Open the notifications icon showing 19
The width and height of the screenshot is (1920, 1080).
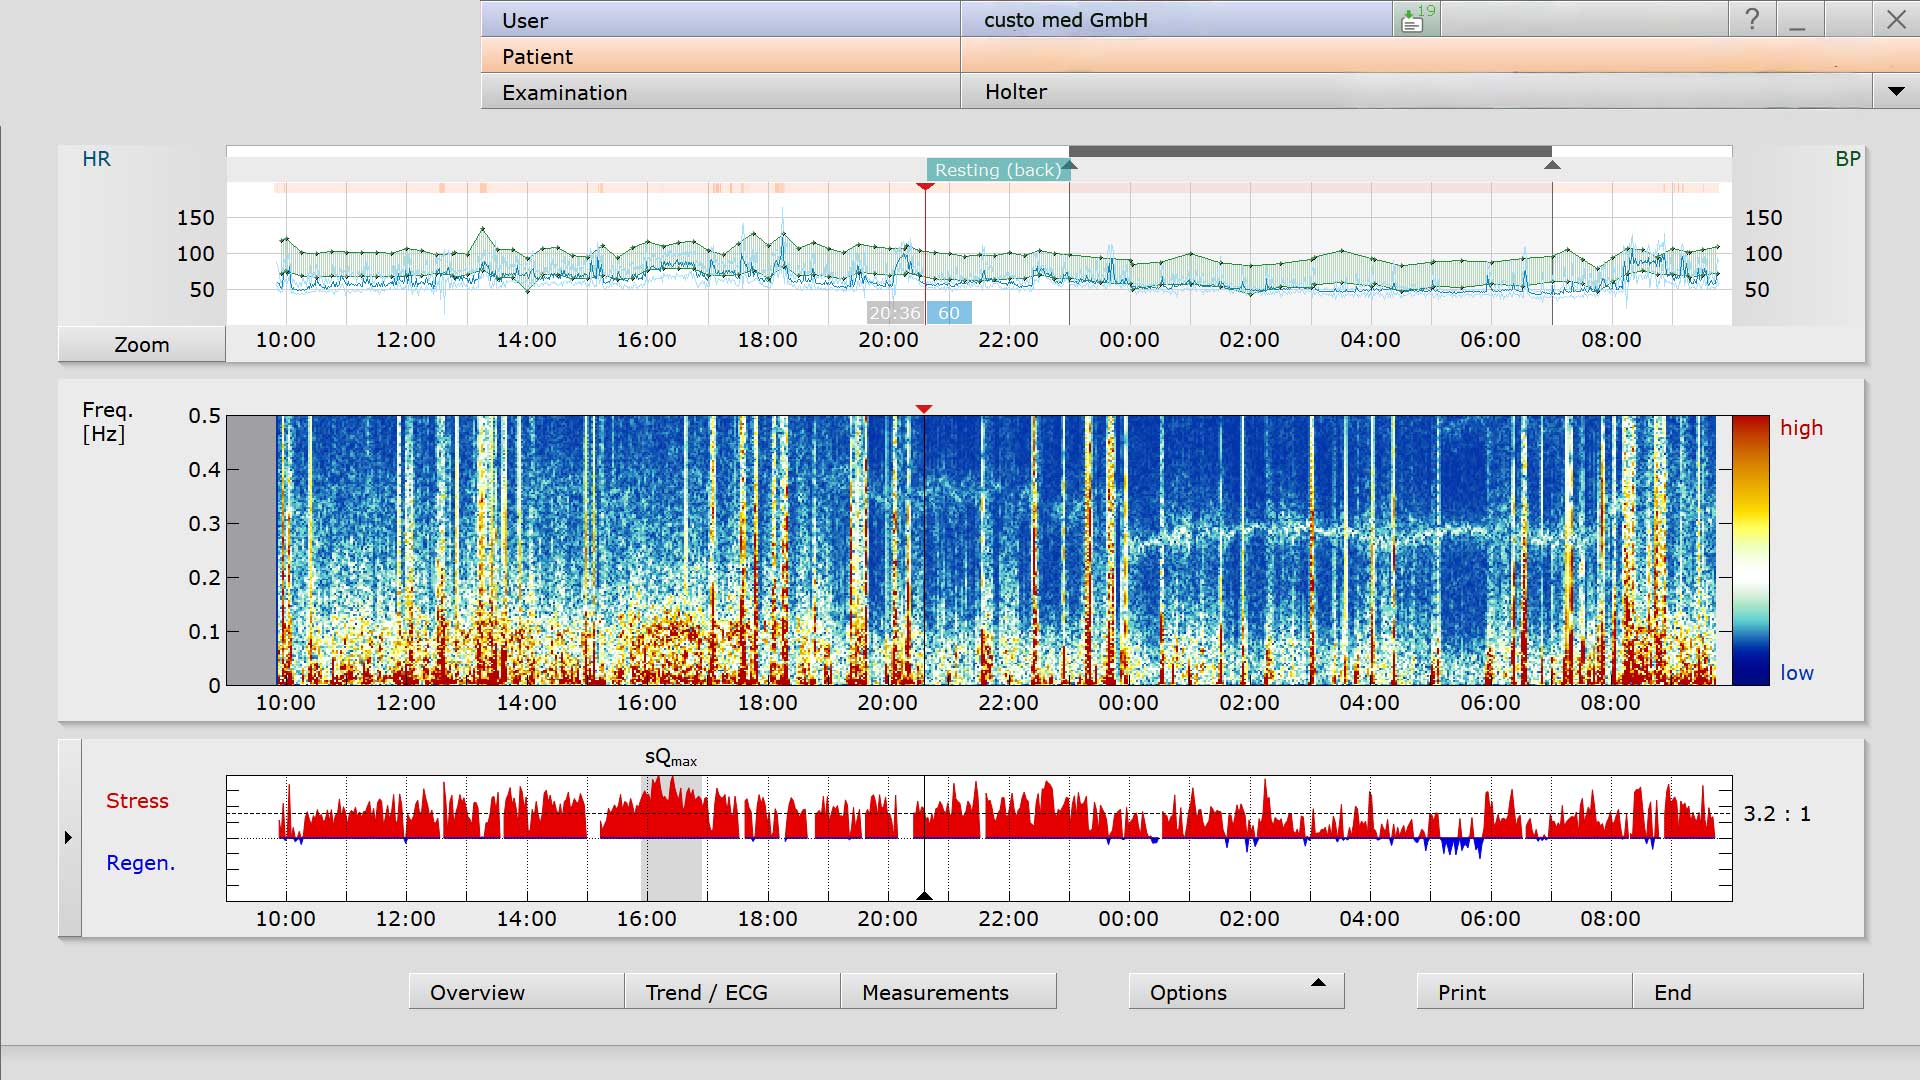1416,19
